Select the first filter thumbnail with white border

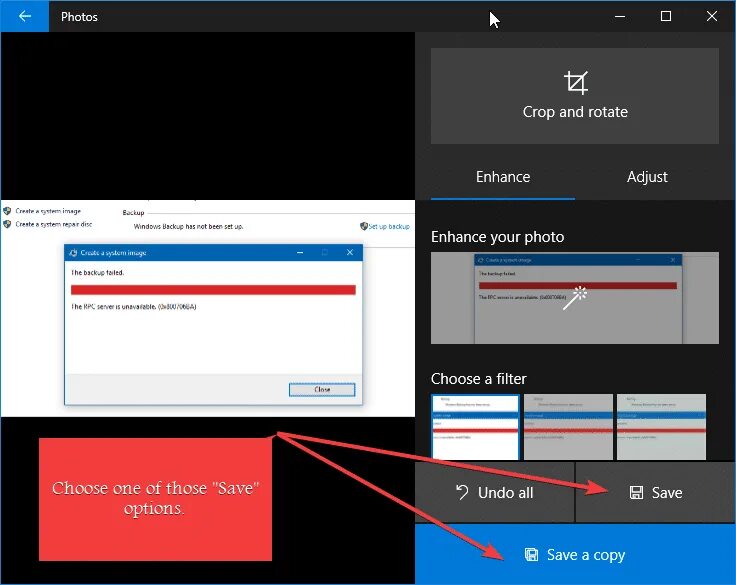click(x=475, y=427)
